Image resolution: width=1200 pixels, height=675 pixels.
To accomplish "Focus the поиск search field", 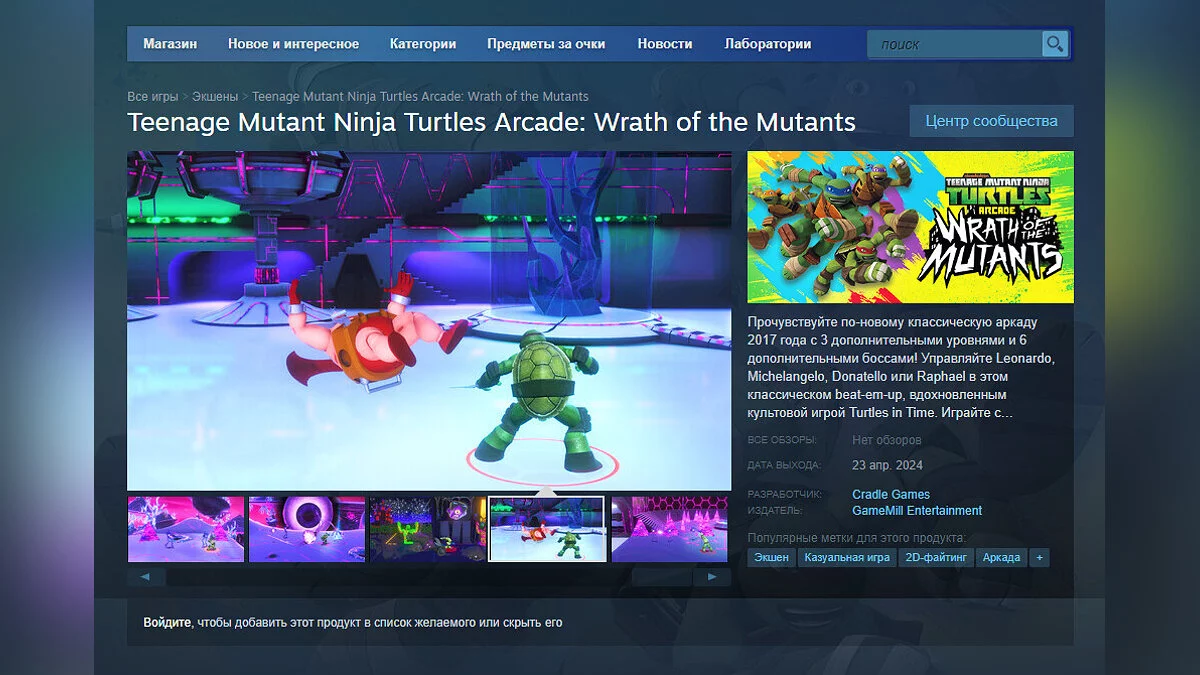I will pyautogui.click(x=955, y=44).
